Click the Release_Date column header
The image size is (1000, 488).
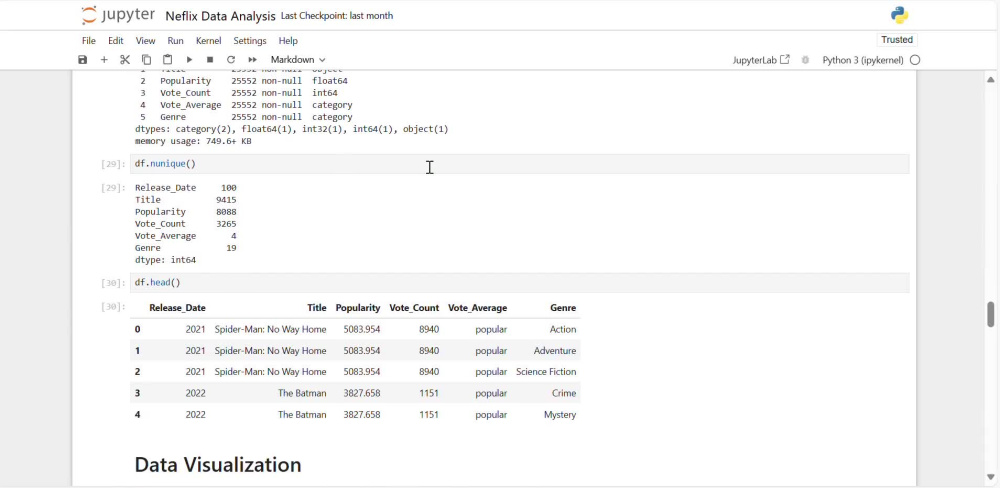click(x=177, y=307)
